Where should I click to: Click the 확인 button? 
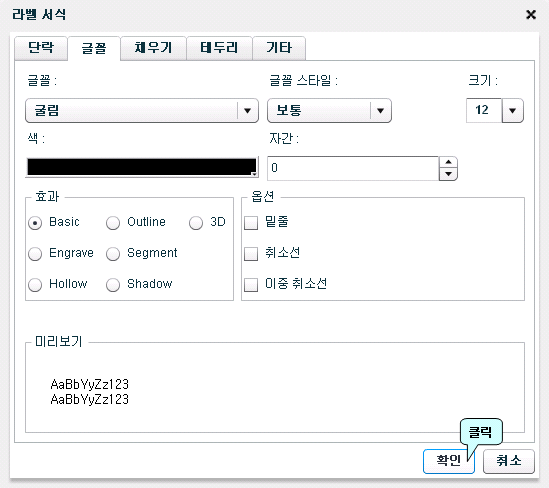pyautogui.click(x=449, y=461)
